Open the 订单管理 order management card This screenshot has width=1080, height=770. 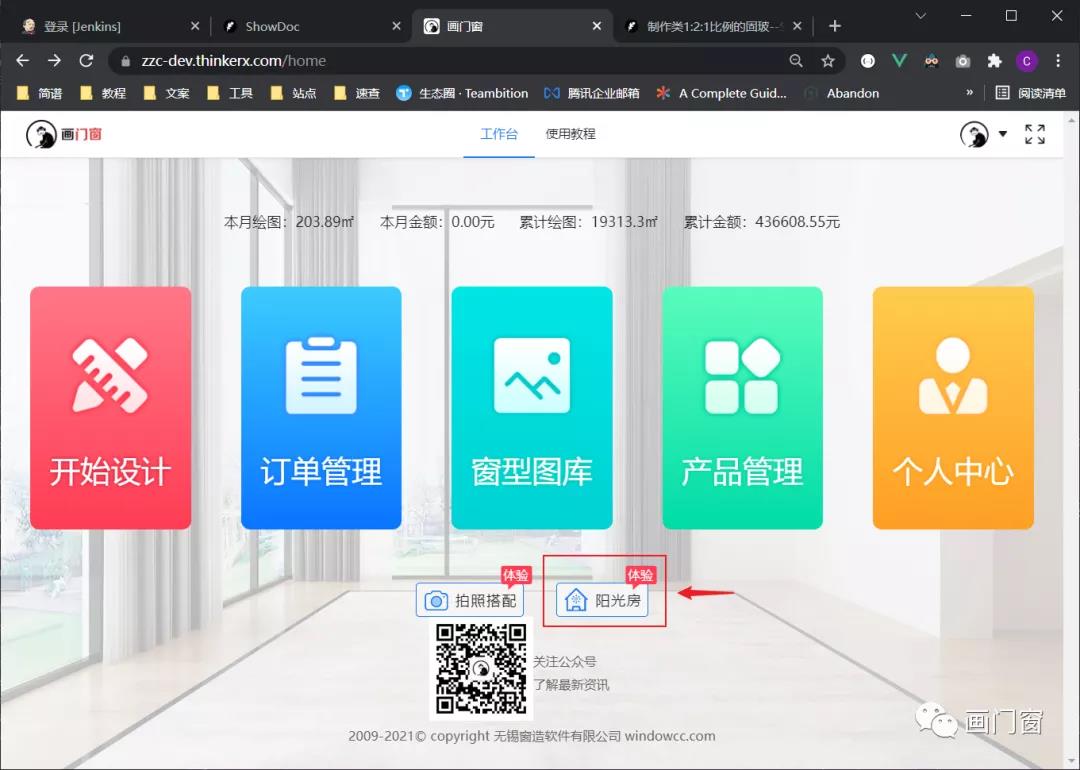point(321,408)
